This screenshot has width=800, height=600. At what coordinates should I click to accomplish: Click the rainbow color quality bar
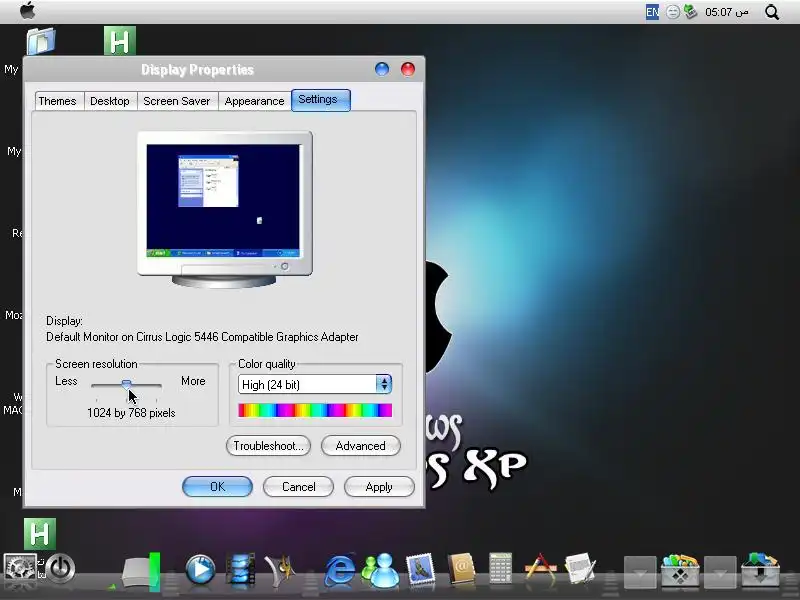(315, 410)
